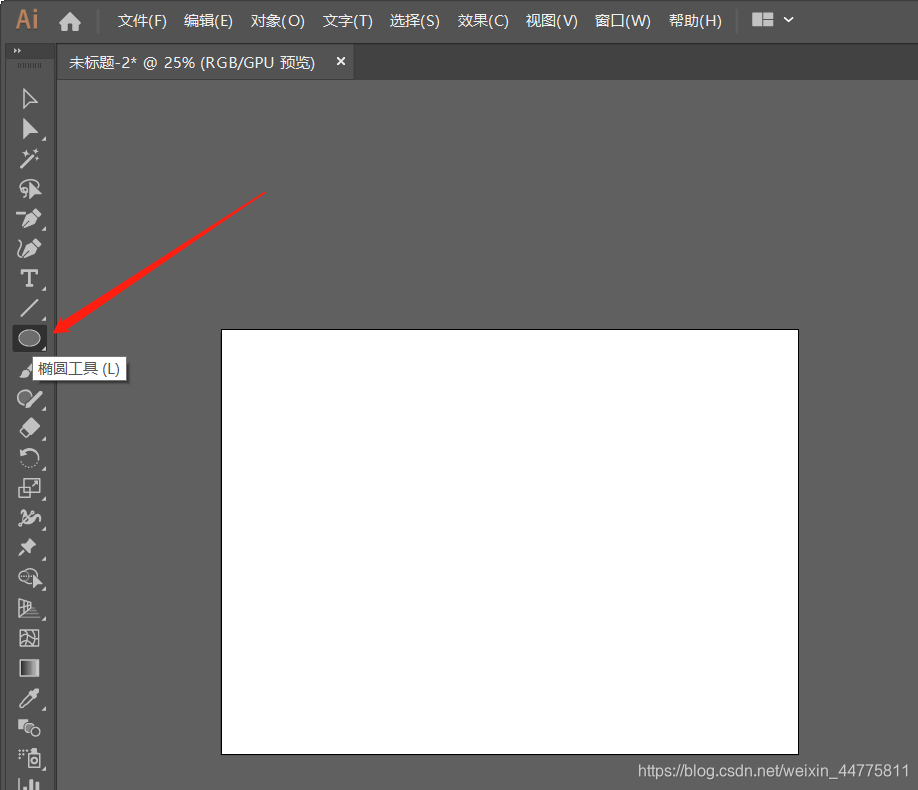Expand the toolbar with double-arrow
This screenshot has width=918, height=790.
pyautogui.click(x=17, y=50)
